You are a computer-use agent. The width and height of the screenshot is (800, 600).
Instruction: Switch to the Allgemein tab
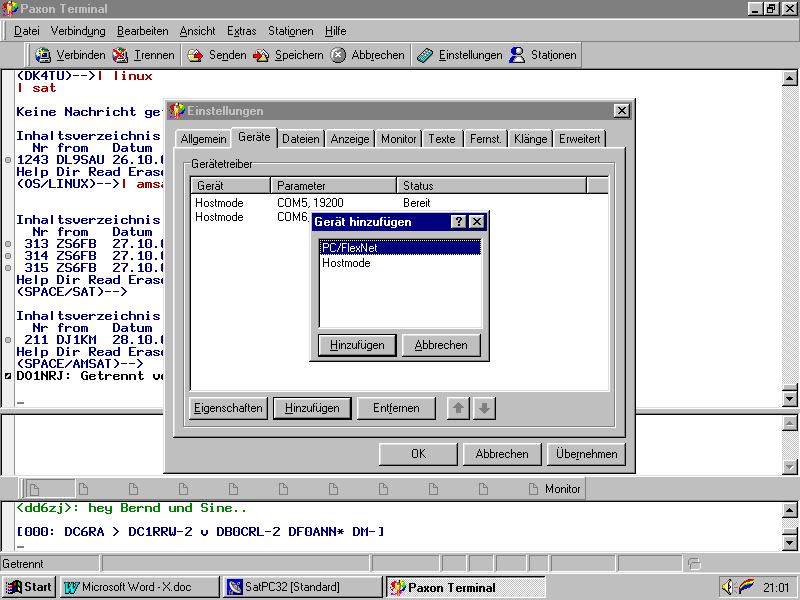[203, 139]
